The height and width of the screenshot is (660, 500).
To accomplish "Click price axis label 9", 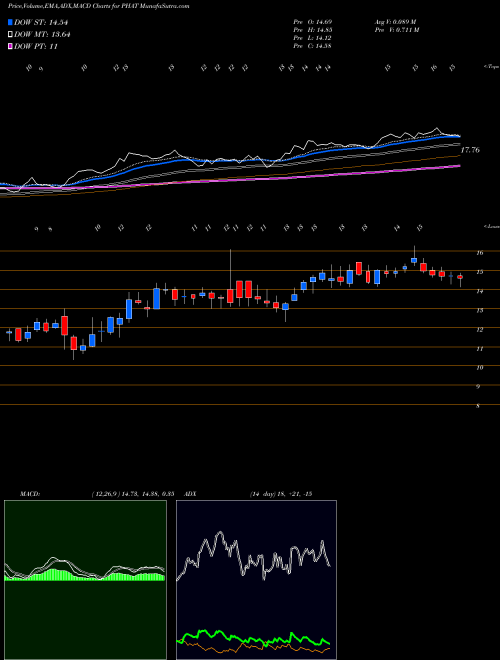I will point(478,387).
